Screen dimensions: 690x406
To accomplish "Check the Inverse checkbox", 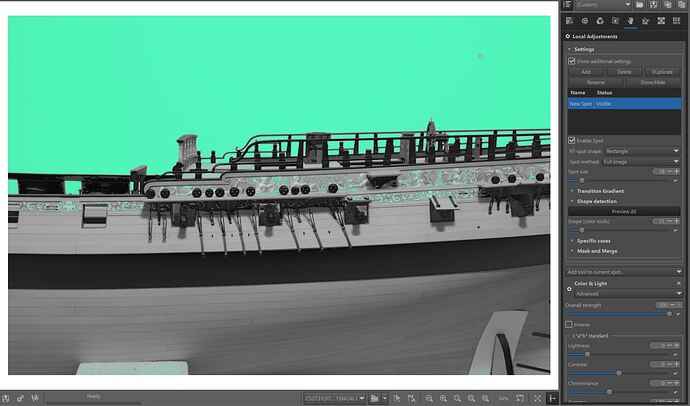I will [569, 325].
